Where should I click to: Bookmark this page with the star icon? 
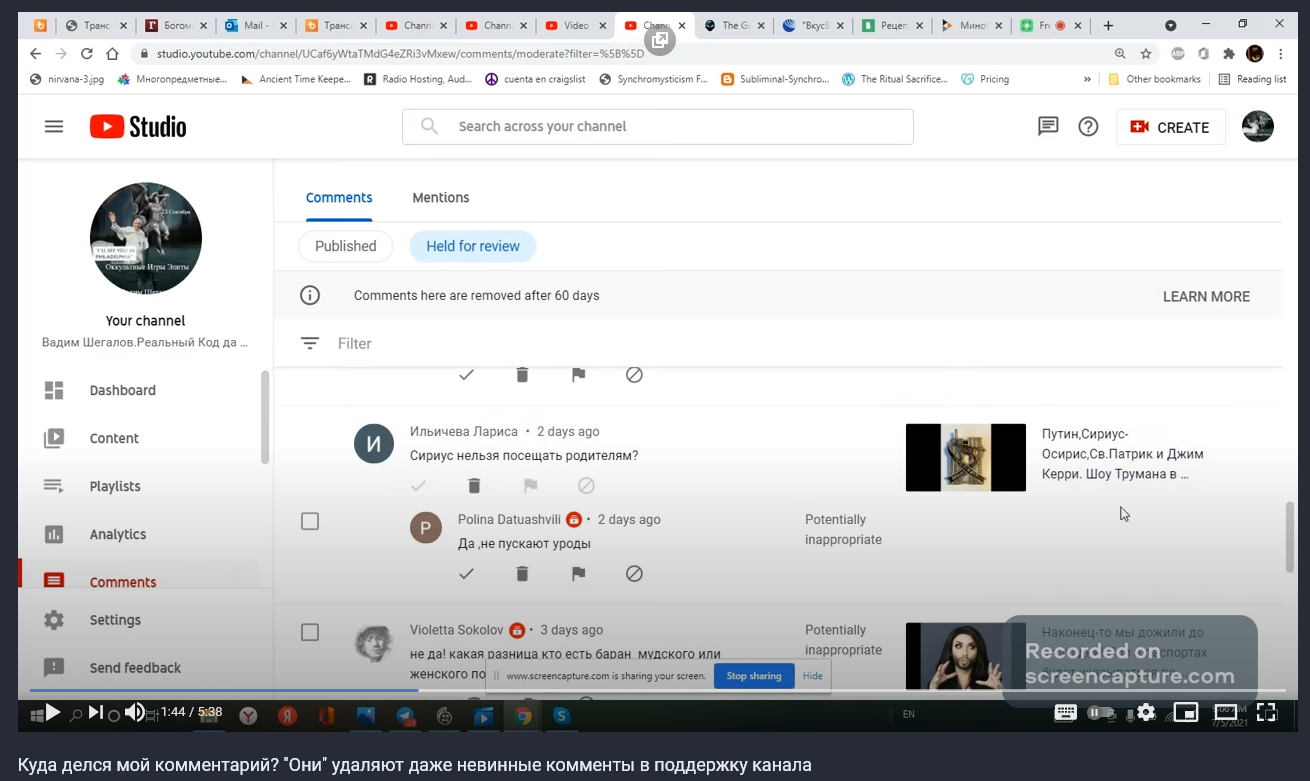[1146, 54]
